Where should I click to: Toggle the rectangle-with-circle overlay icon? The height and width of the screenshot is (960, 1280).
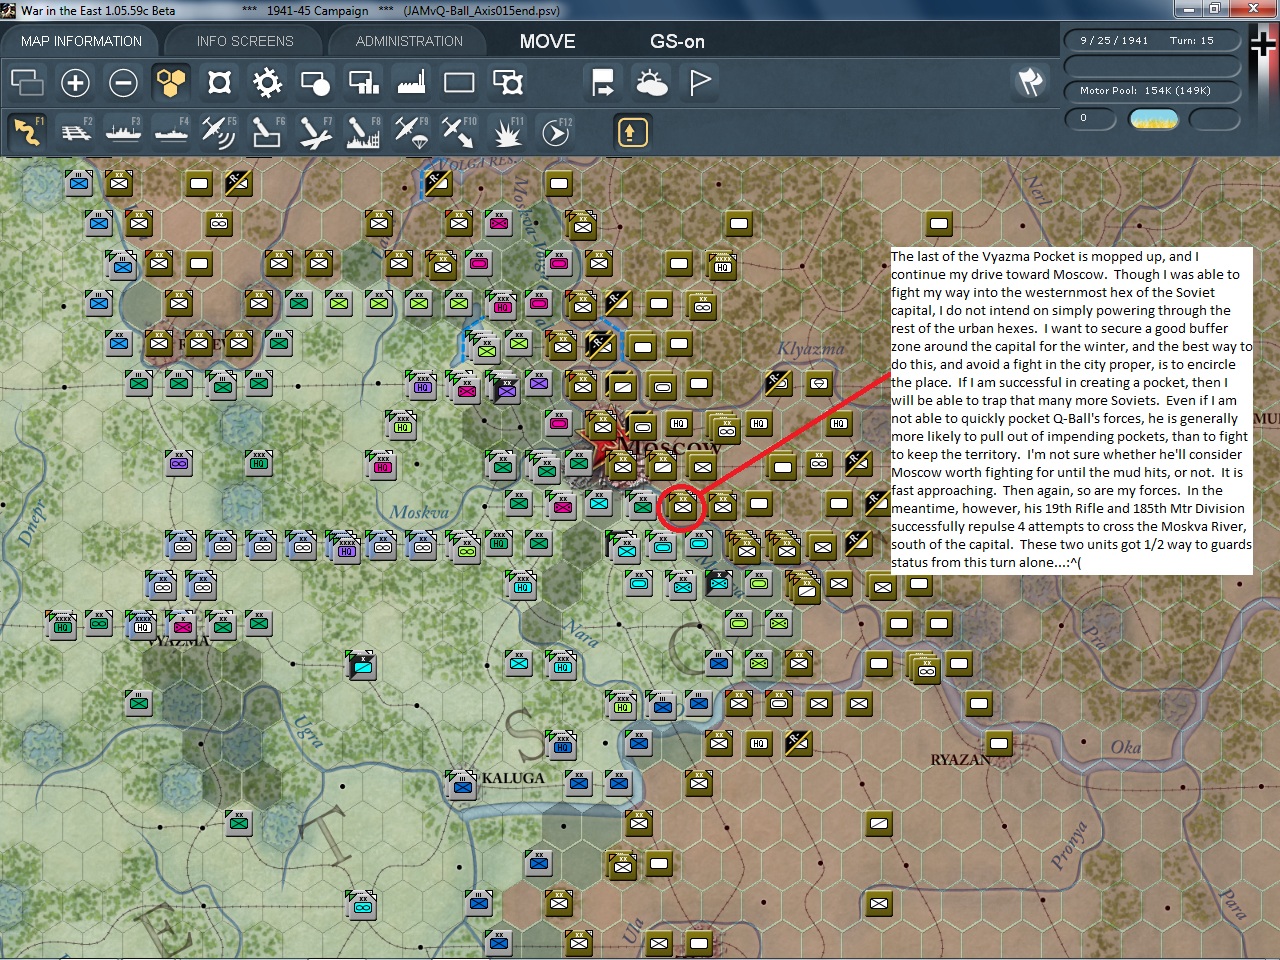[315, 82]
